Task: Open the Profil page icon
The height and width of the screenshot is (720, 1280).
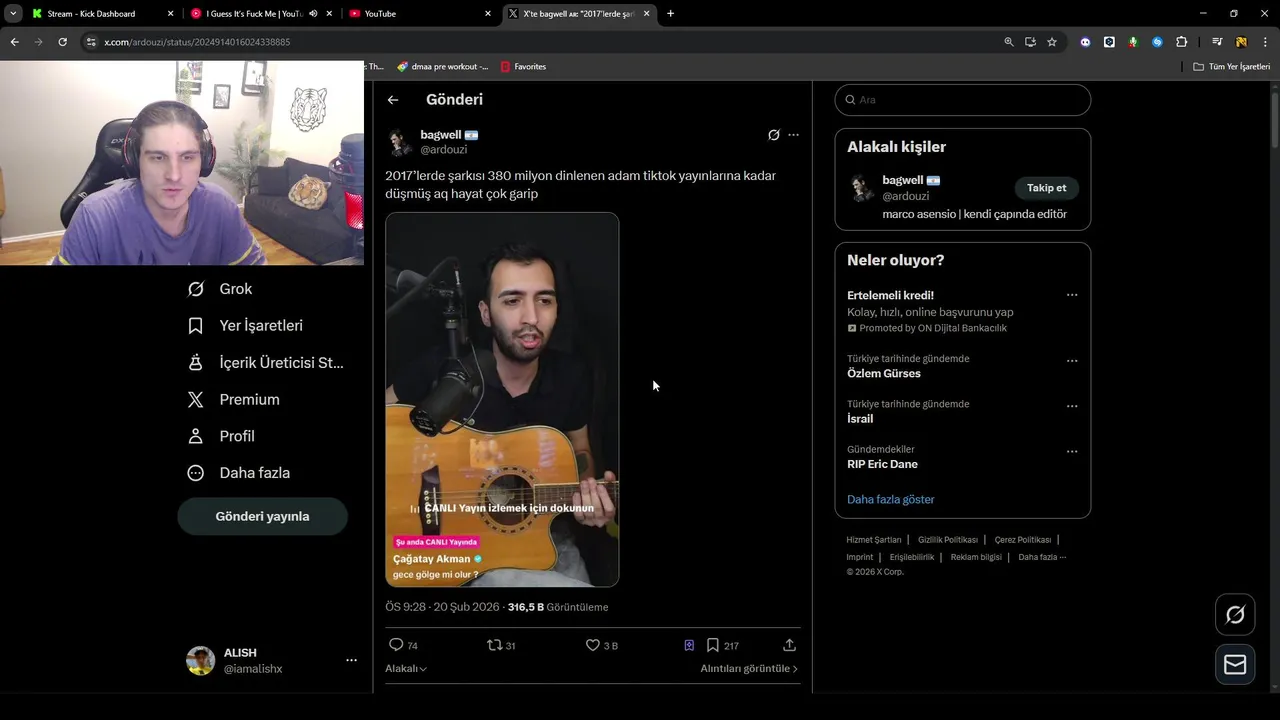Action: 196,436
